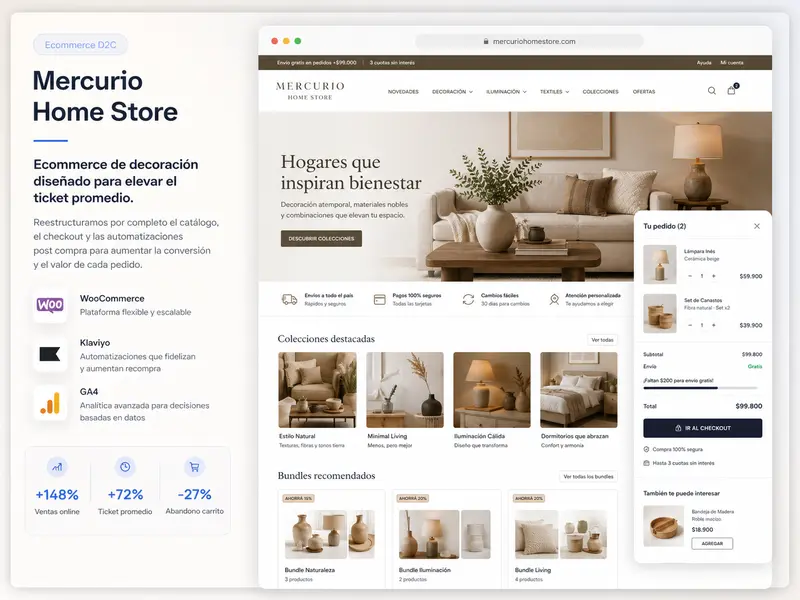
Task: Click the 3 cuotas sin interés announcement text
Action: (x=392, y=63)
